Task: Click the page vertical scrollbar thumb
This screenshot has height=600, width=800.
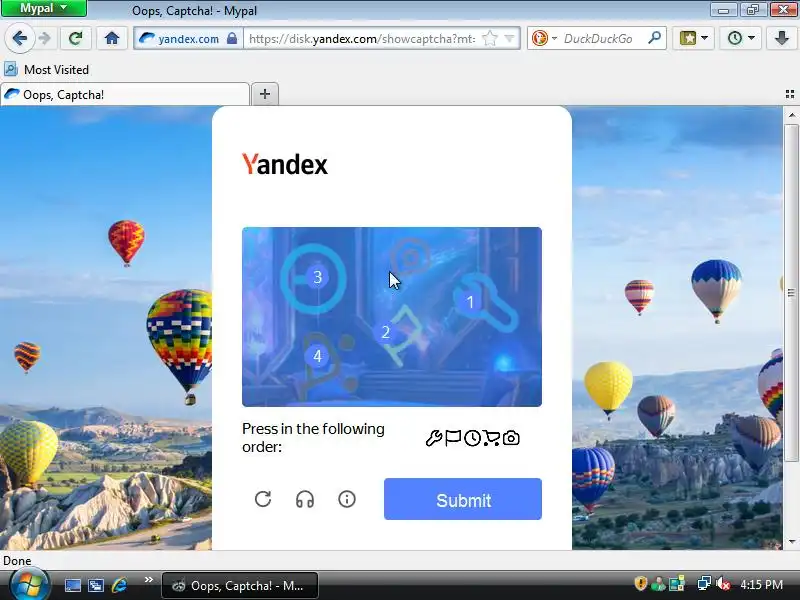Action: (791, 292)
